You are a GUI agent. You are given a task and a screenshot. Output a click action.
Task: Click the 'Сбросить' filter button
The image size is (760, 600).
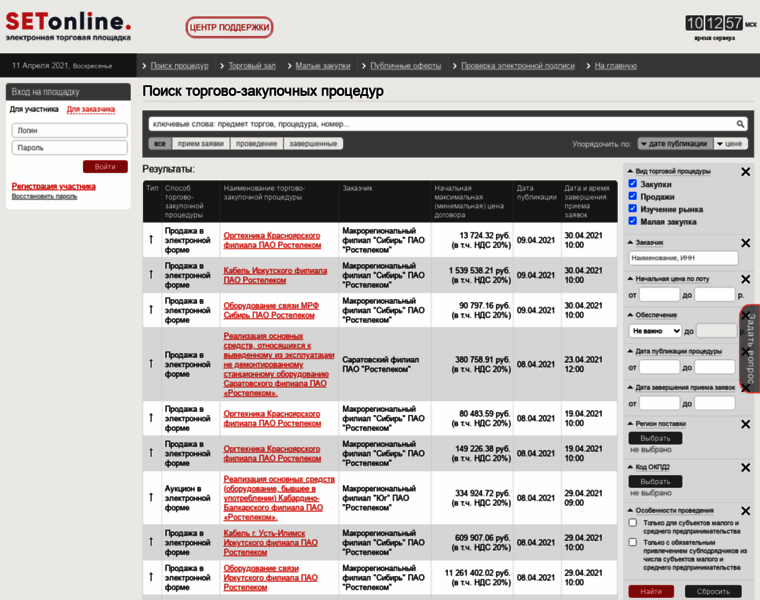pyautogui.click(x=713, y=591)
